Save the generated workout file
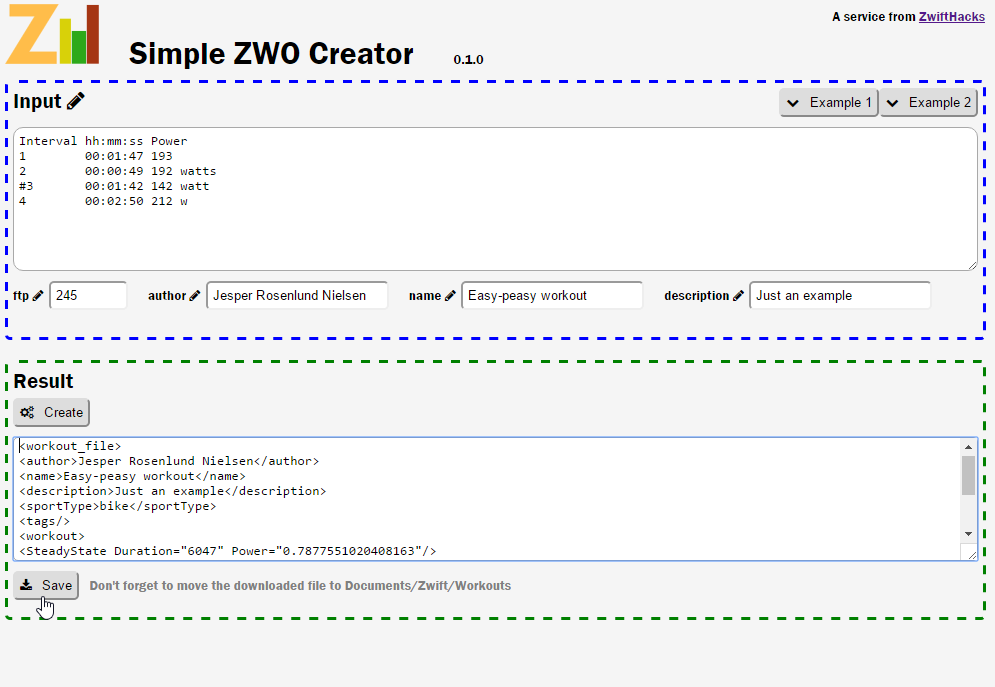 click(x=46, y=585)
